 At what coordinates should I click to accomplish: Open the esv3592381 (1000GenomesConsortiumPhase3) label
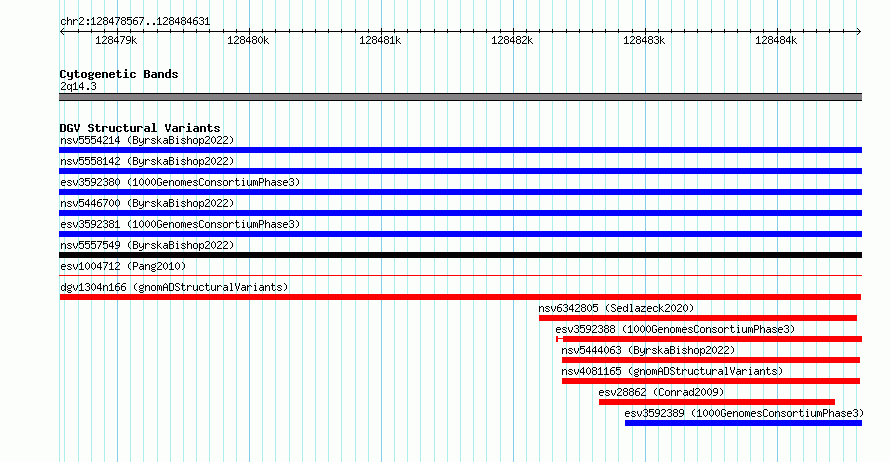(180, 224)
